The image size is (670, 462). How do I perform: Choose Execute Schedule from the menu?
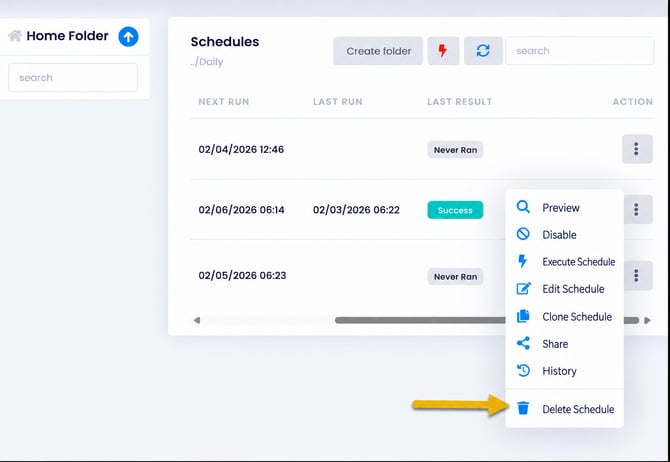[x=564, y=262]
